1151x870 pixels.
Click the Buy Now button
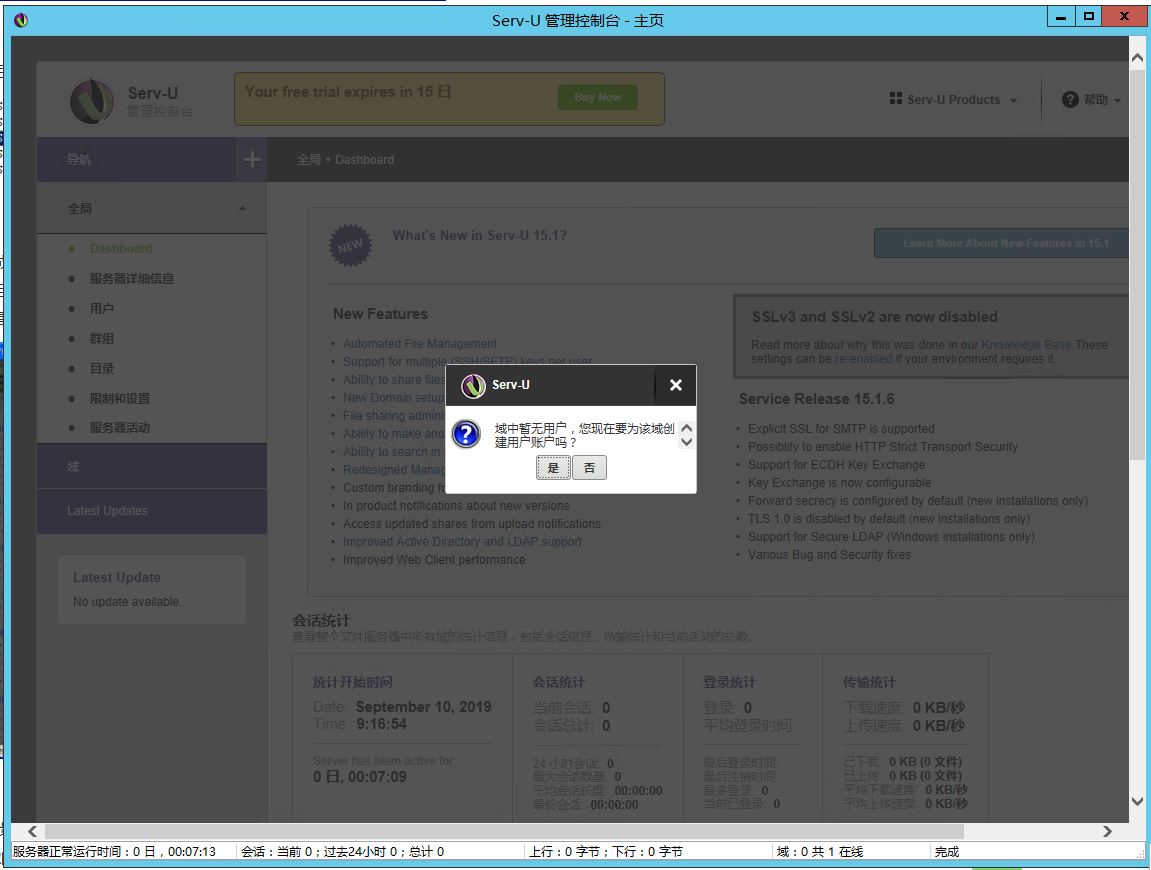pos(598,98)
